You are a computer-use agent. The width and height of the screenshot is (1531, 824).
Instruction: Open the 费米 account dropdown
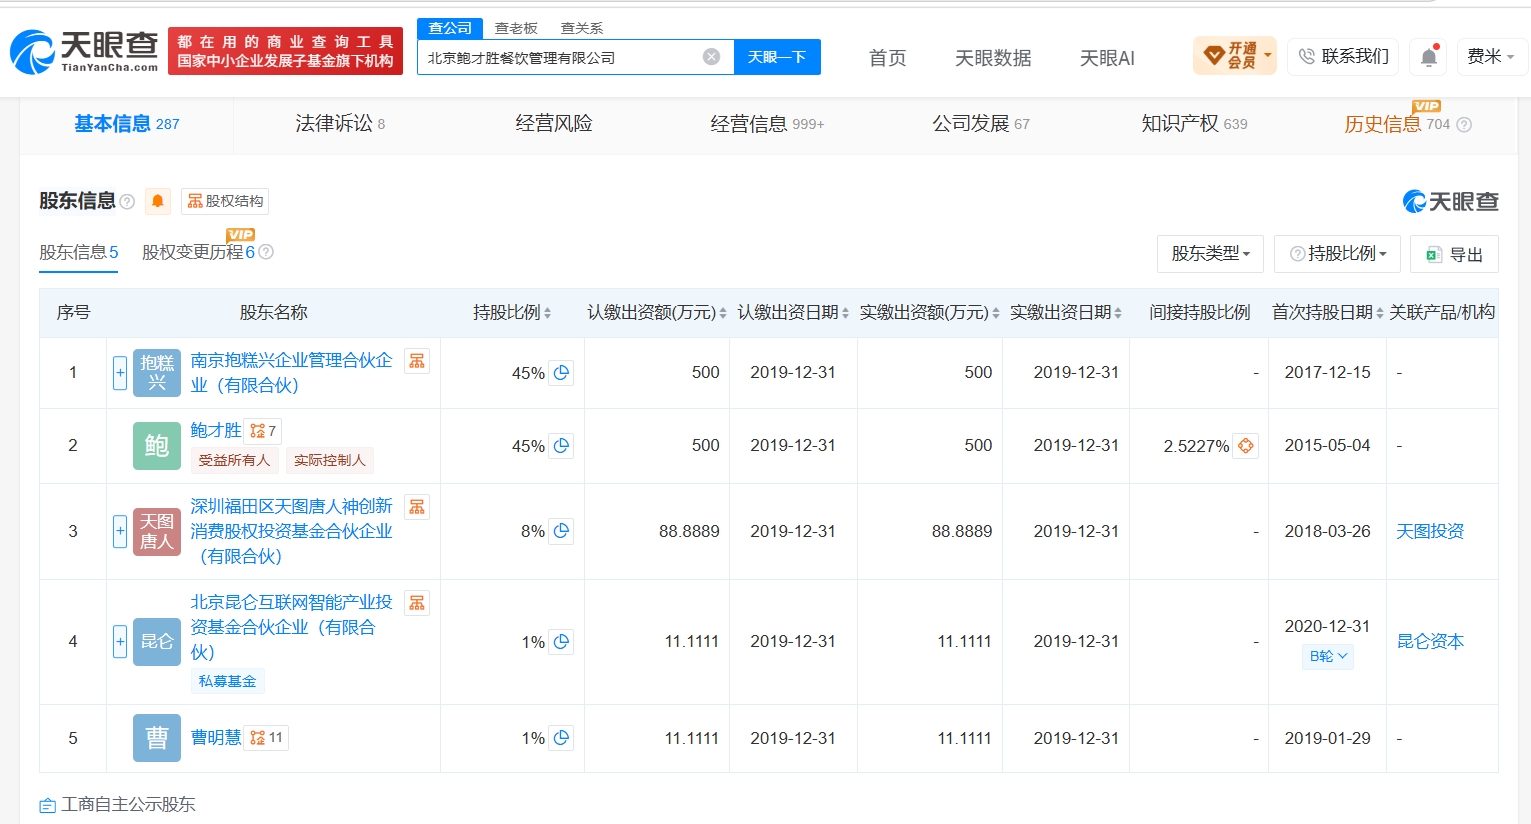(x=1490, y=57)
